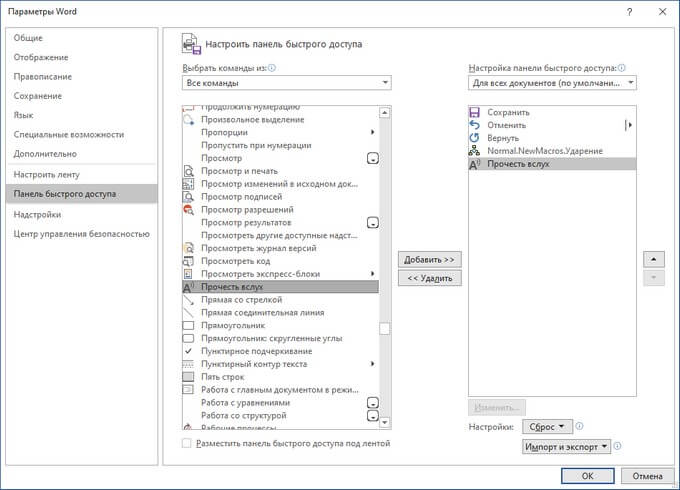Click the Прямая соединительная линия icon
This screenshot has width=680, height=490.
click(x=189, y=313)
